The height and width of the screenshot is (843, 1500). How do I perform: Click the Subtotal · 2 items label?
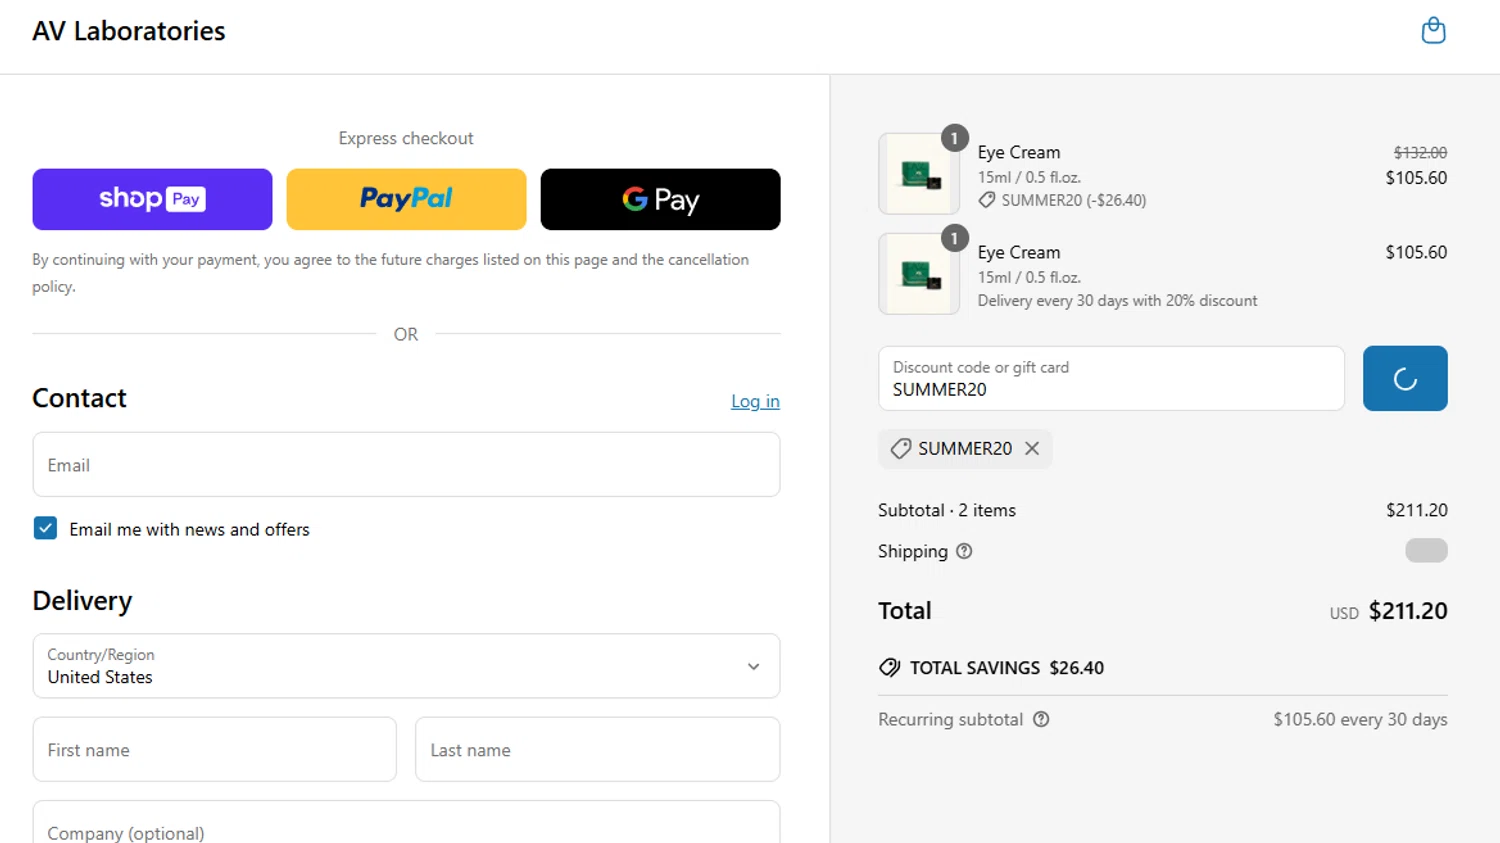point(947,510)
